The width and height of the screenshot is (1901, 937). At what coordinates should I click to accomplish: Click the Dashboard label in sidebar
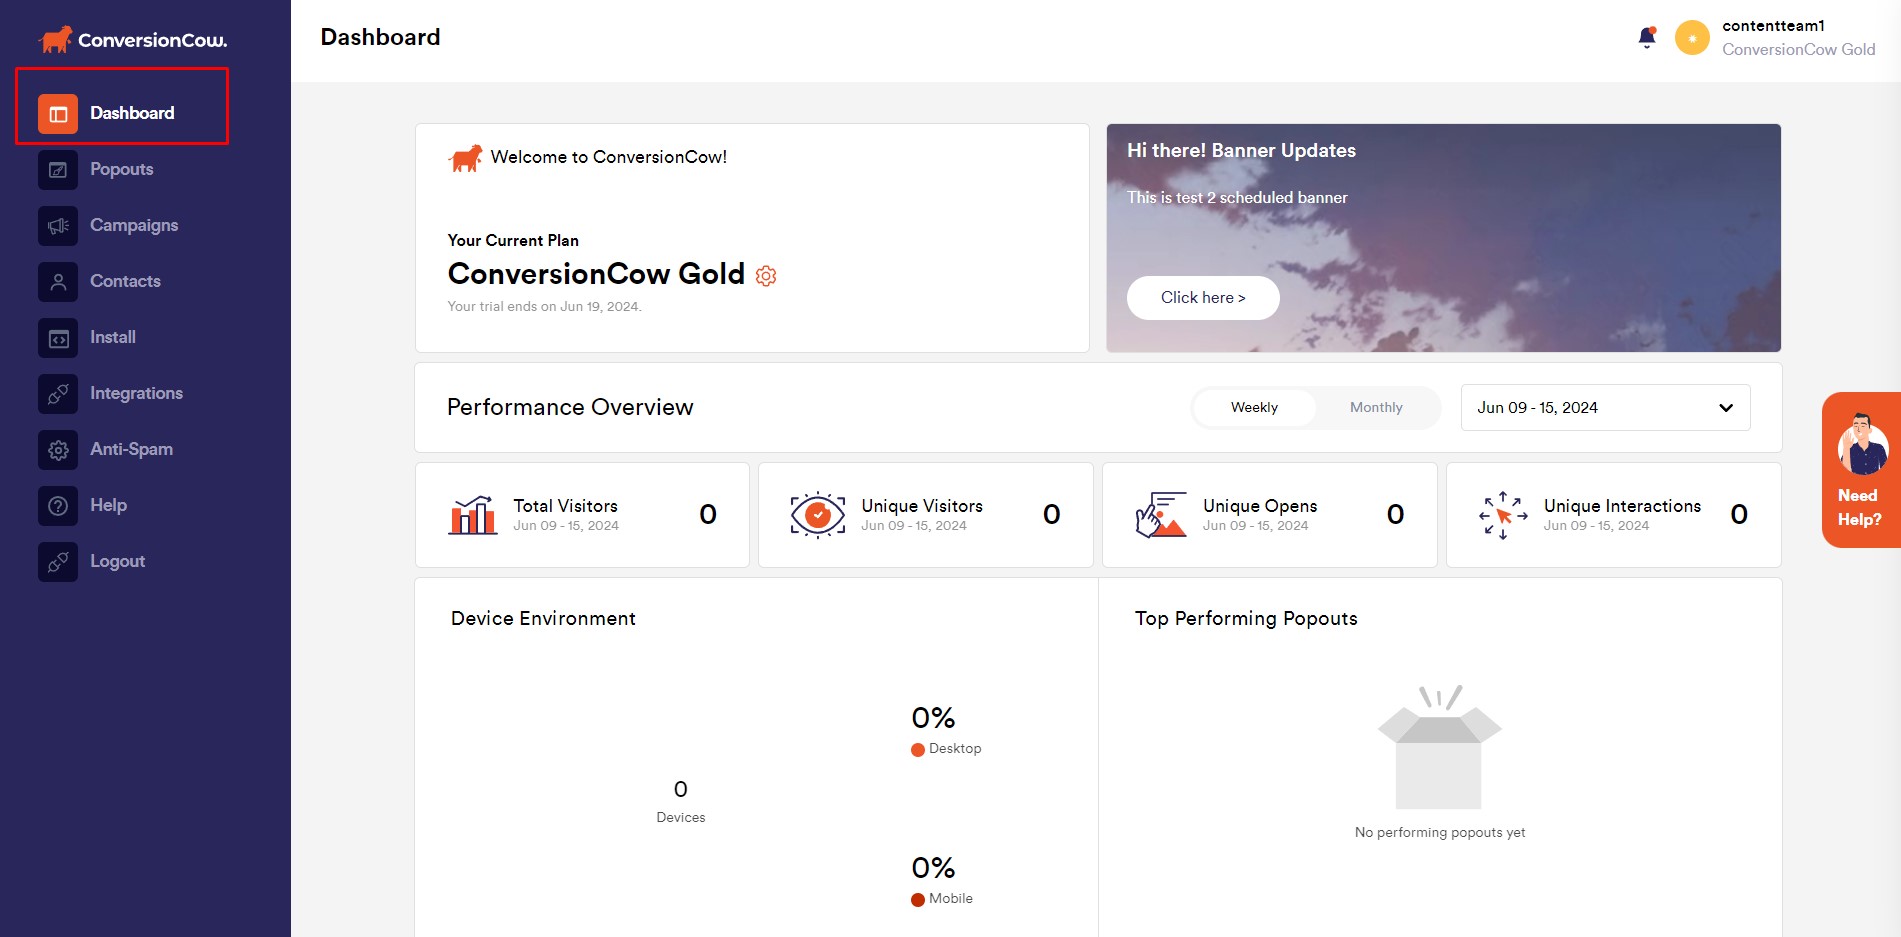point(132,113)
